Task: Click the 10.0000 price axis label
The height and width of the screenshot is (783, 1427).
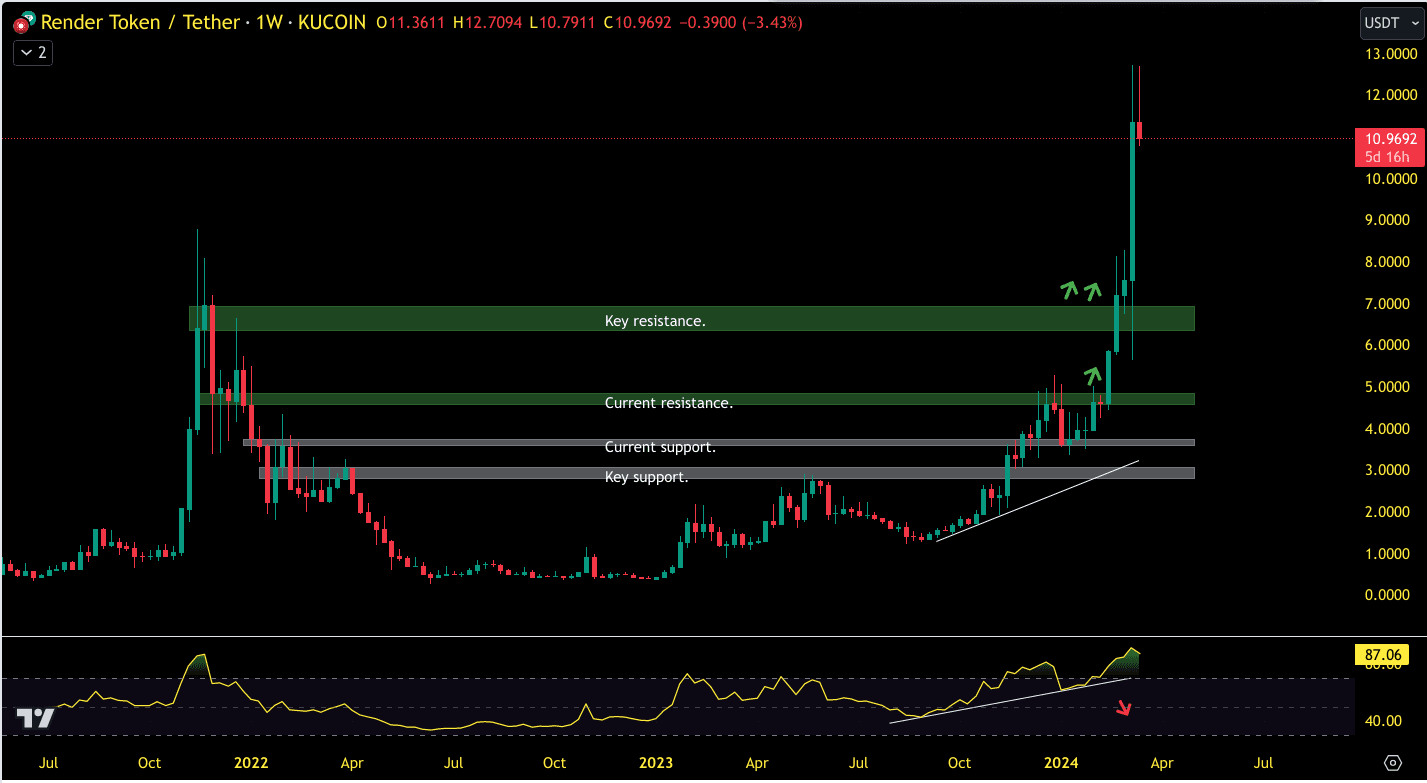Action: coord(1391,179)
